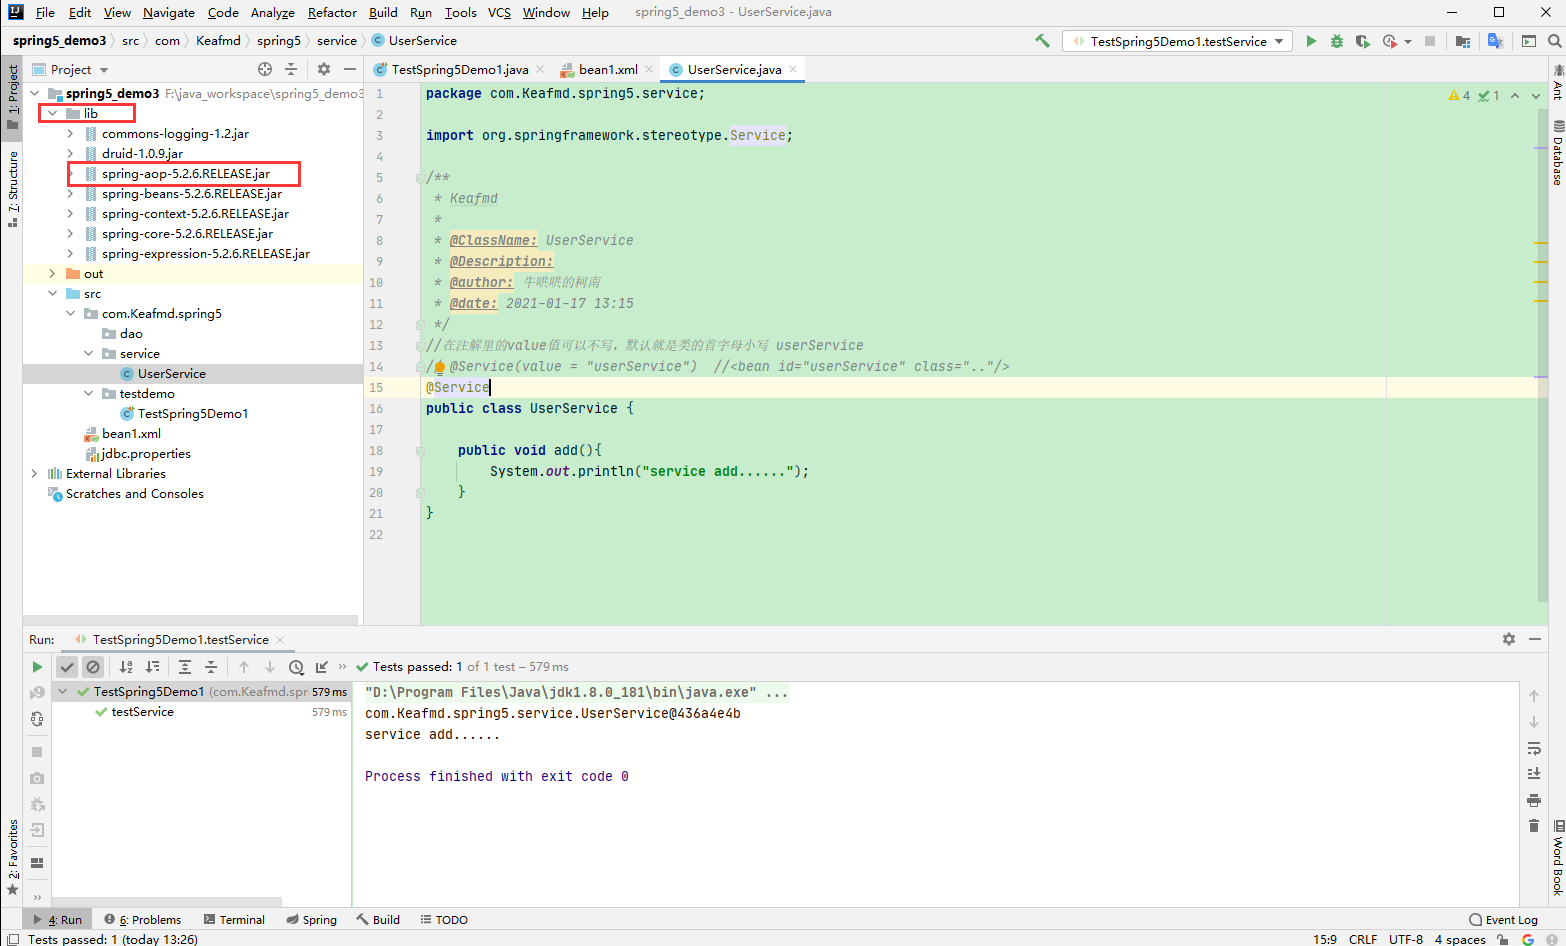Click the Translate plugin icon in toolbar

1495,41
